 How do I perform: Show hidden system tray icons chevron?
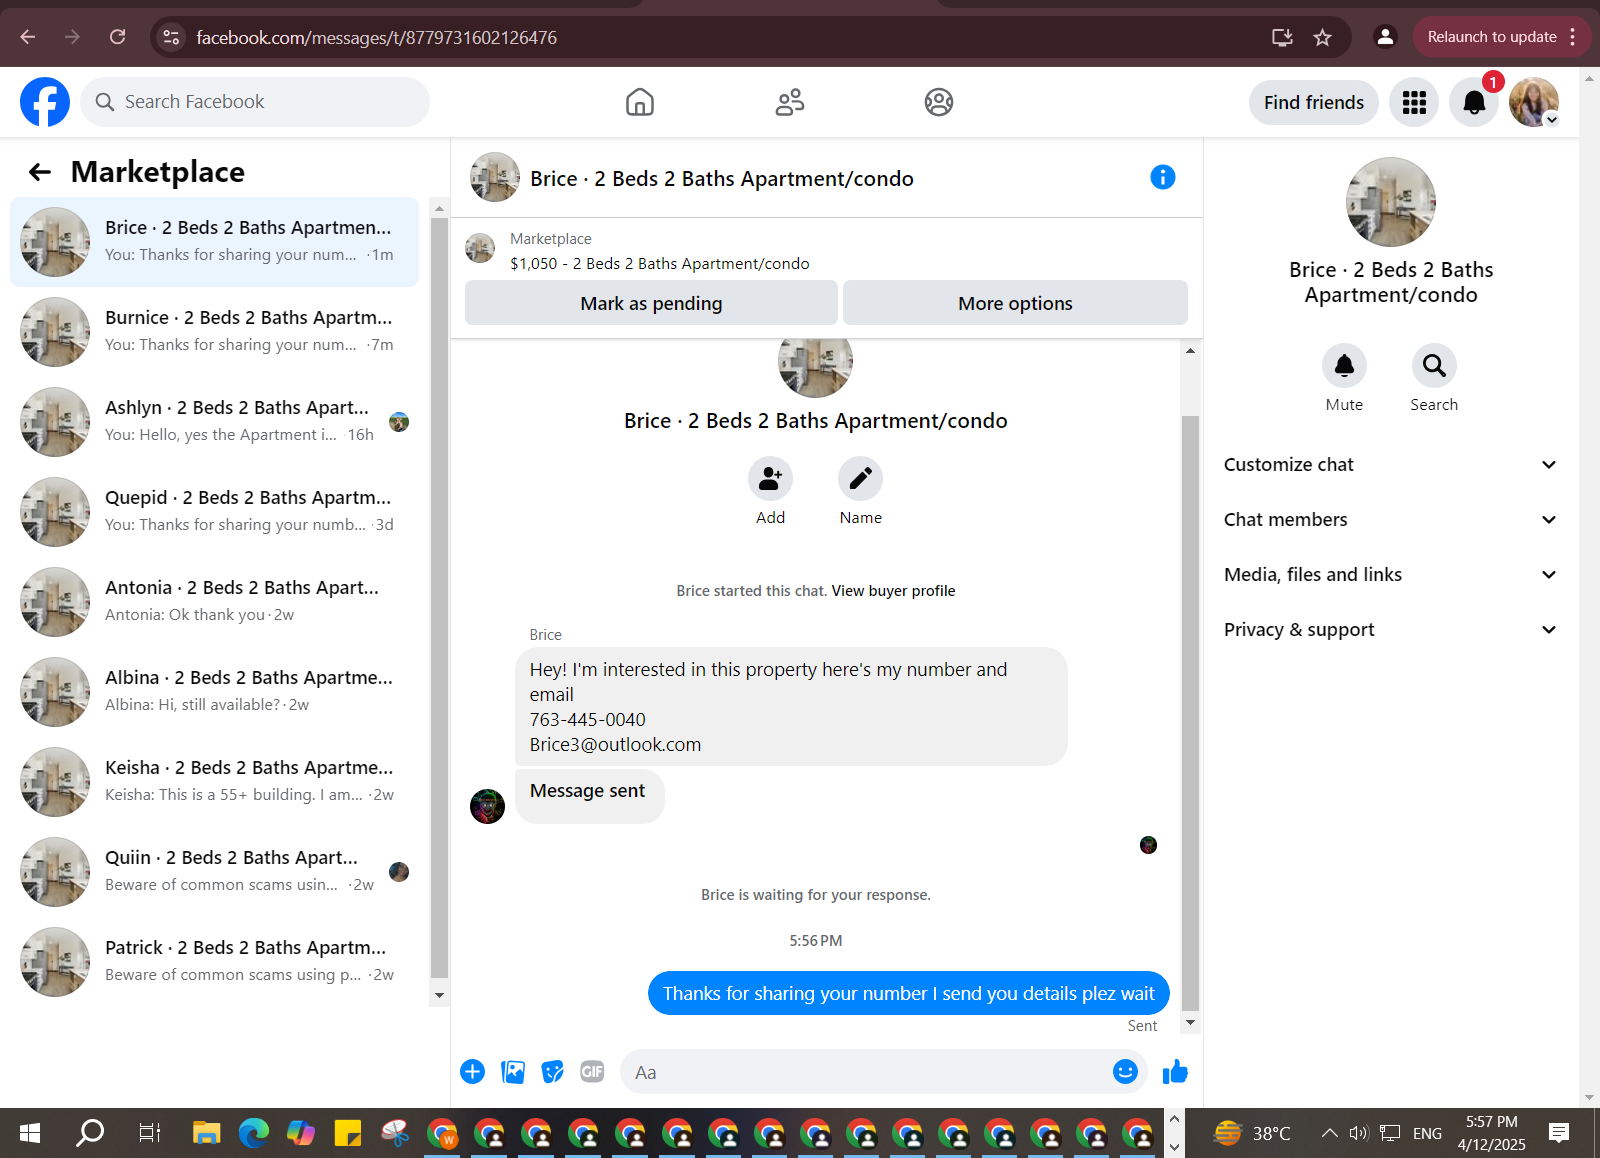coord(1329,1133)
